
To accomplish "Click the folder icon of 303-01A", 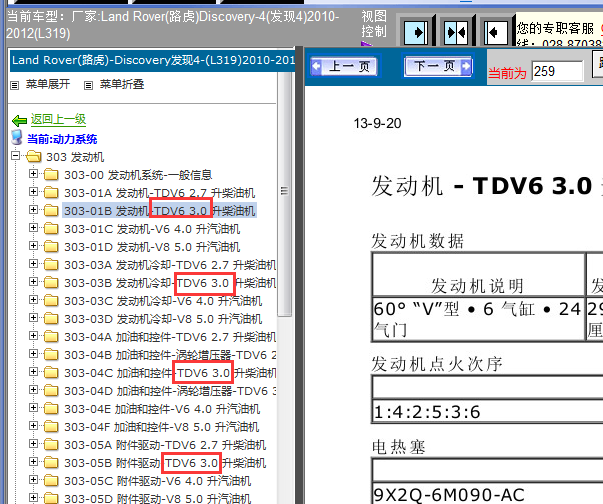I will tap(51, 192).
